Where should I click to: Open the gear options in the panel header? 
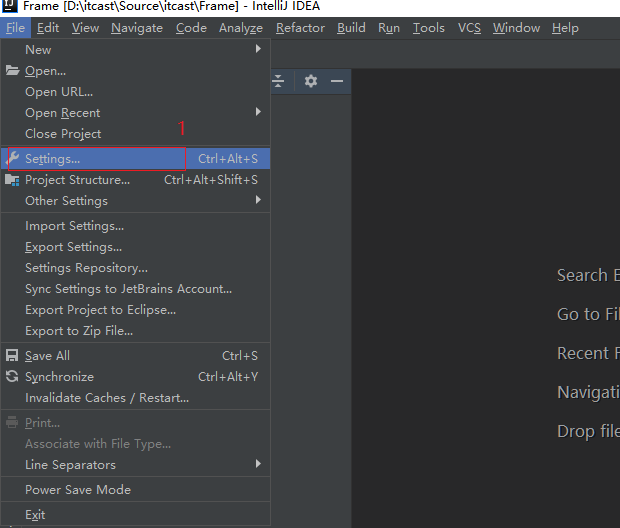[x=311, y=81]
